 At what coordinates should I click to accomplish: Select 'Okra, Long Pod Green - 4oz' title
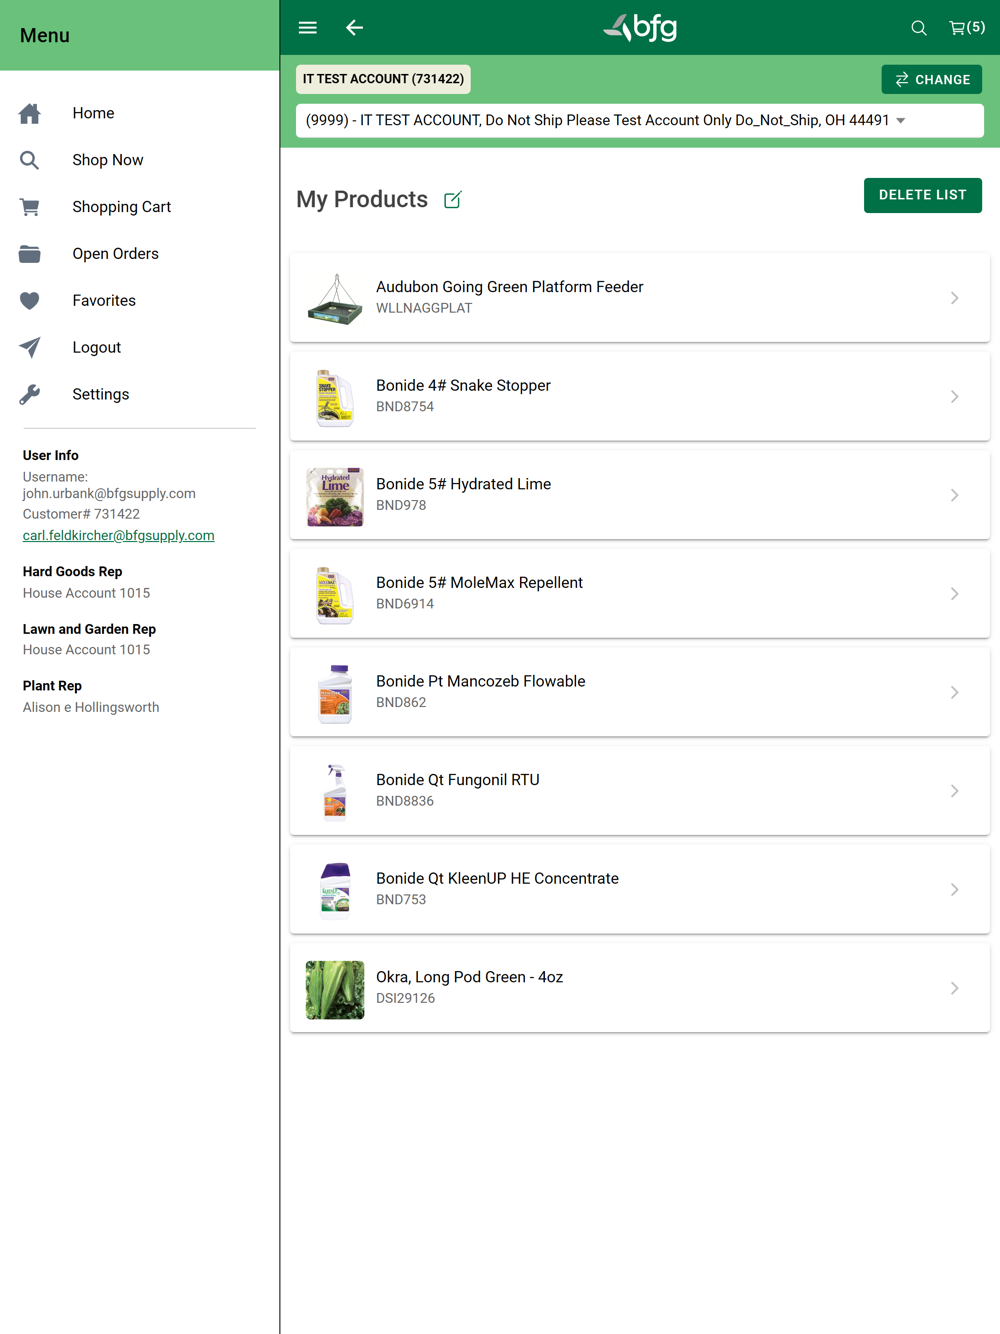click(469, 977)
